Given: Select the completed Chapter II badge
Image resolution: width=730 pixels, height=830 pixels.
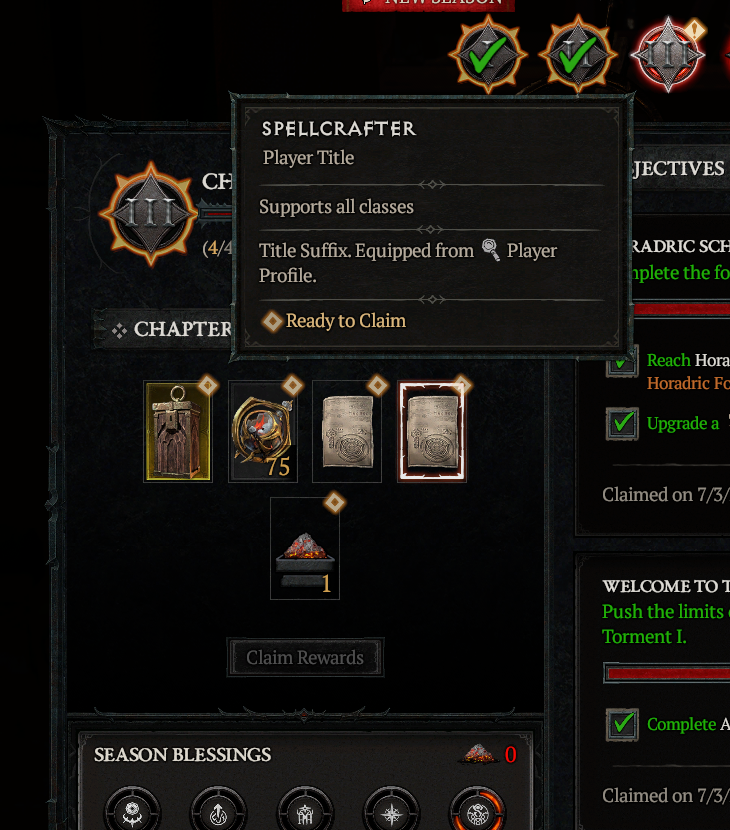Looking at the screenshot, I should tap(578, 55).
